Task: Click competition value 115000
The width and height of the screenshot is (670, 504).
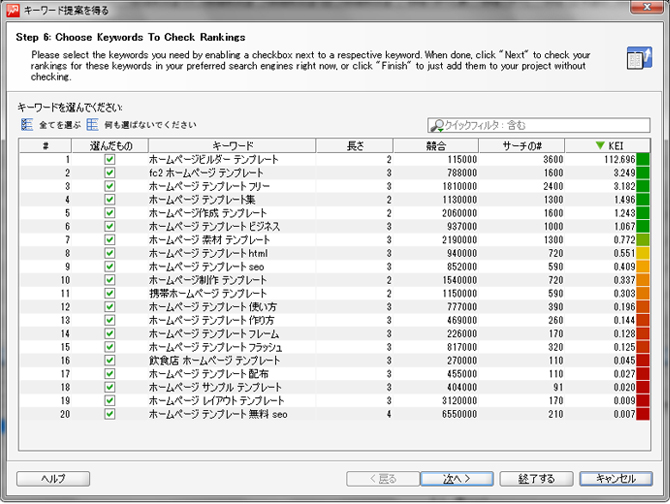Action: click(x=462, y=159)
